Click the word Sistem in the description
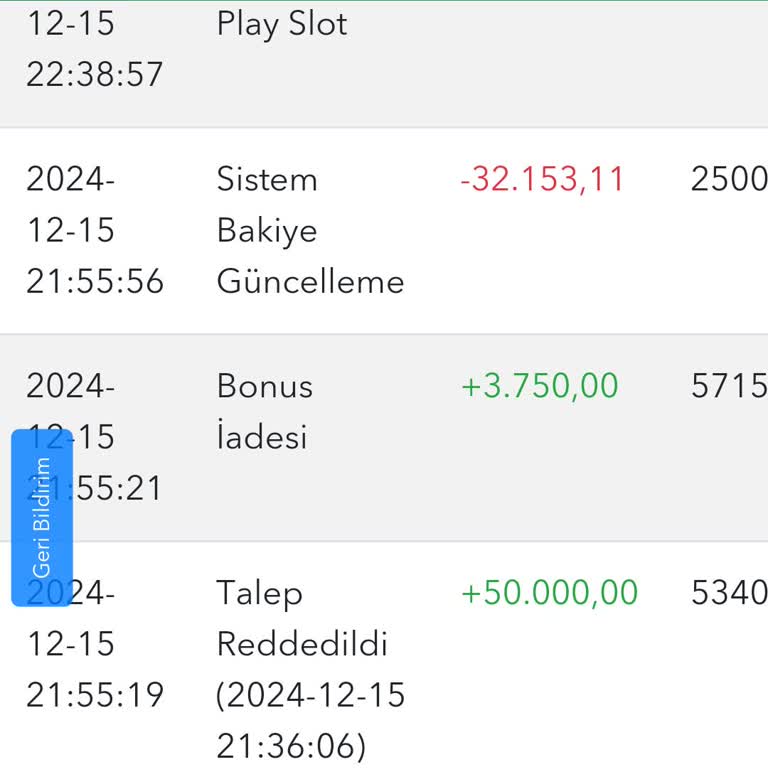The width and height of the screenshot is (768, 768). [267, 180]
